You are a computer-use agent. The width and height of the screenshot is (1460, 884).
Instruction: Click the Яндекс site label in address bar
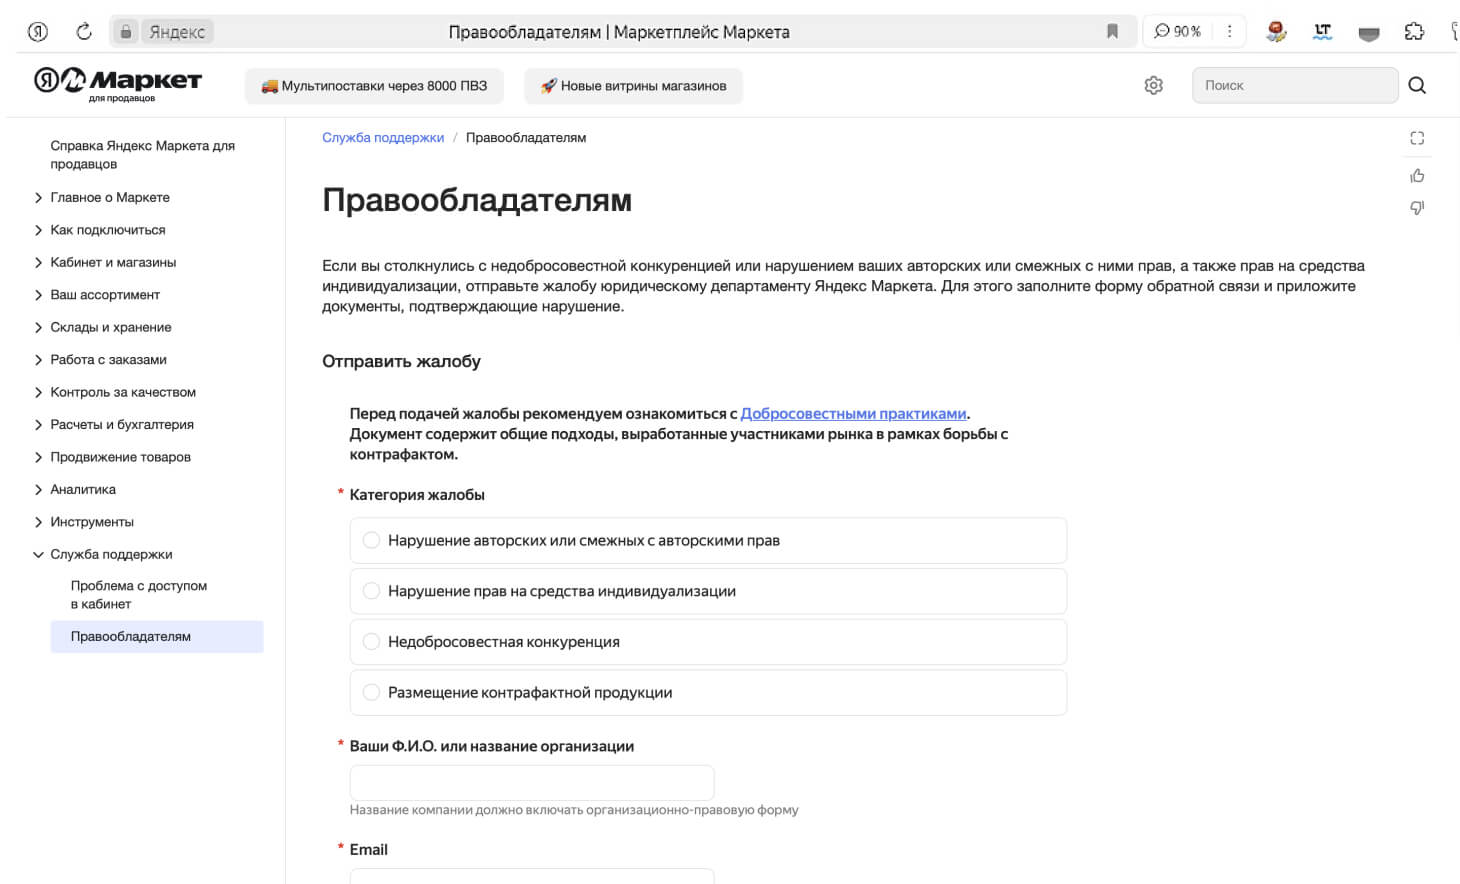tap(177, 32)
